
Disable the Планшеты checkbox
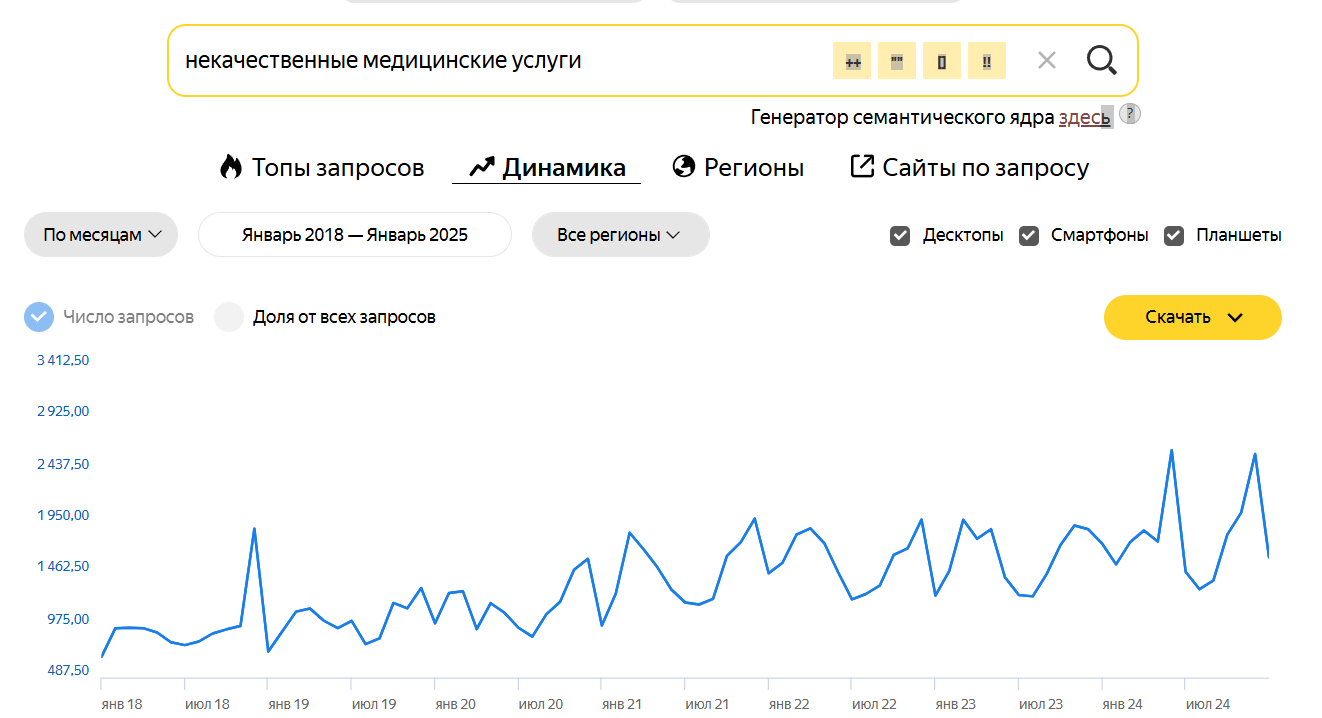(1175, 236)
